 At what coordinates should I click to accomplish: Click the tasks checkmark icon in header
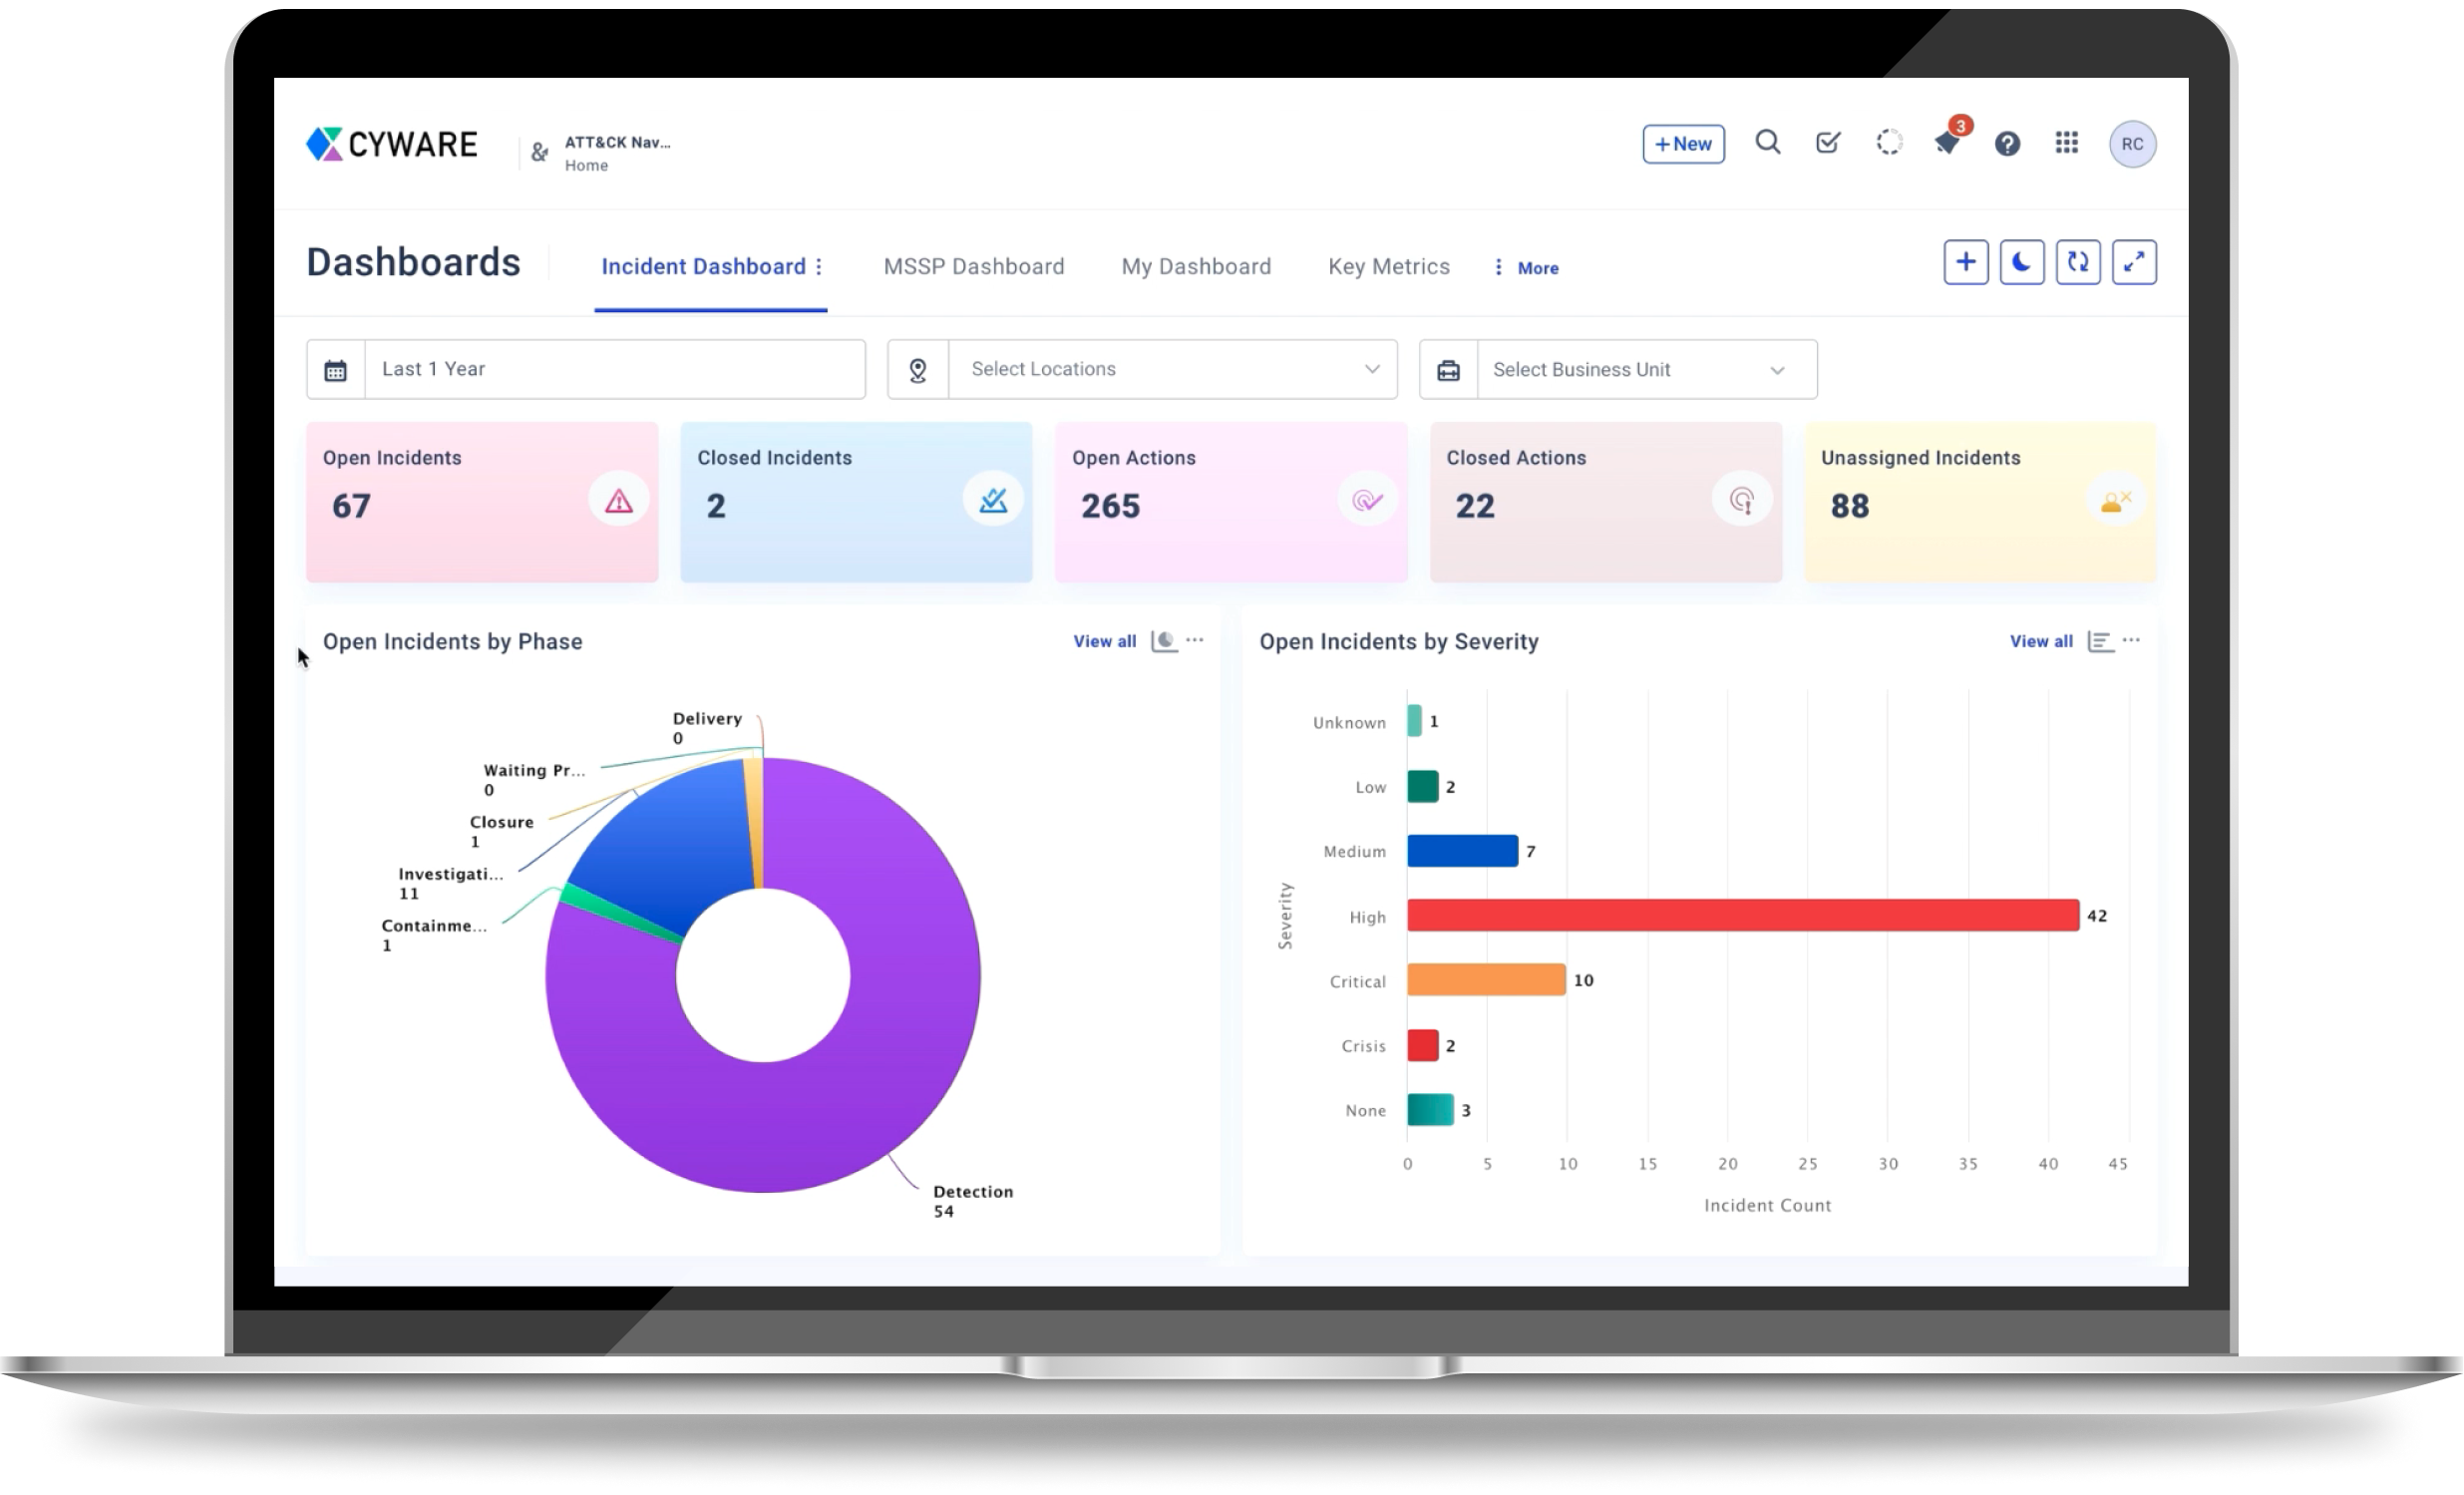pos(1828,143)
